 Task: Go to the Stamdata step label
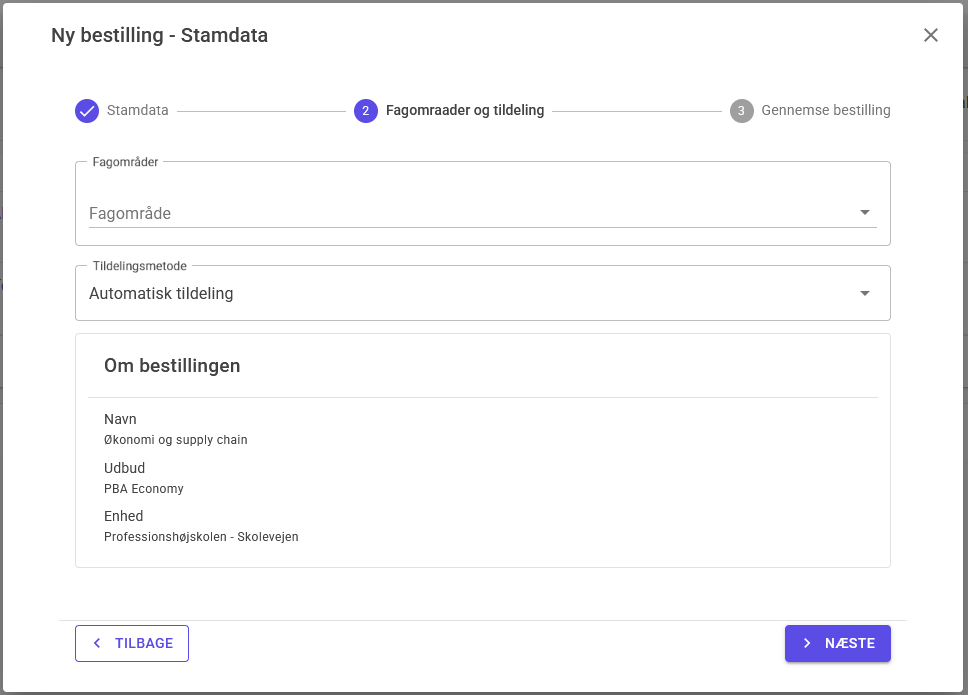click(138, 111)
